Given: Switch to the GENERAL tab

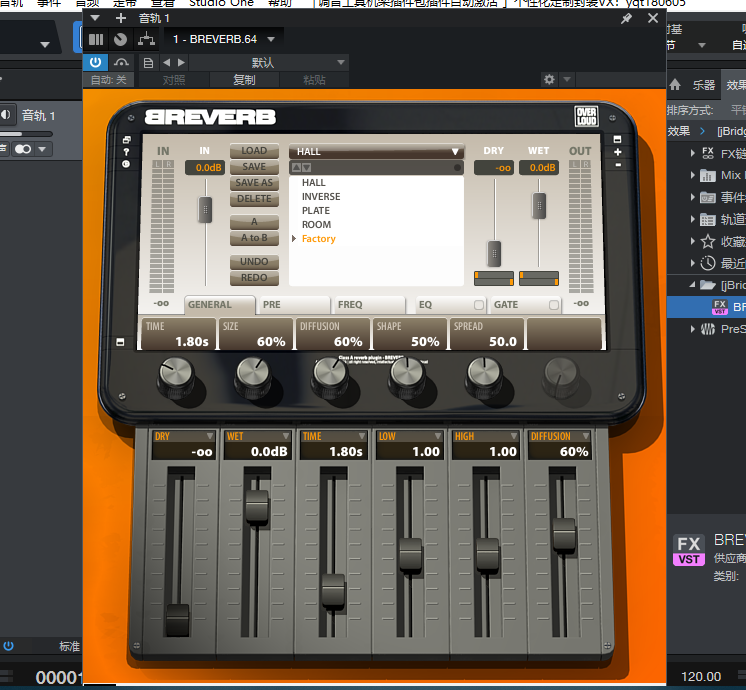Looking at the screenshot, I should coord(219,305).
